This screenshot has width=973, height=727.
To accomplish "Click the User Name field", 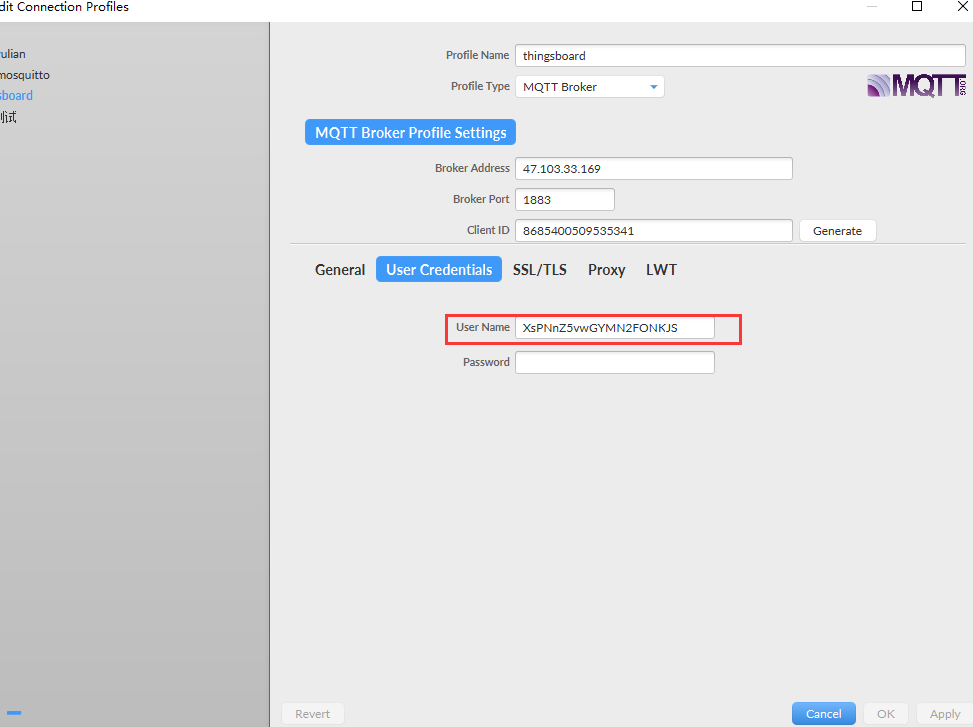I will [x=614, y=328].
